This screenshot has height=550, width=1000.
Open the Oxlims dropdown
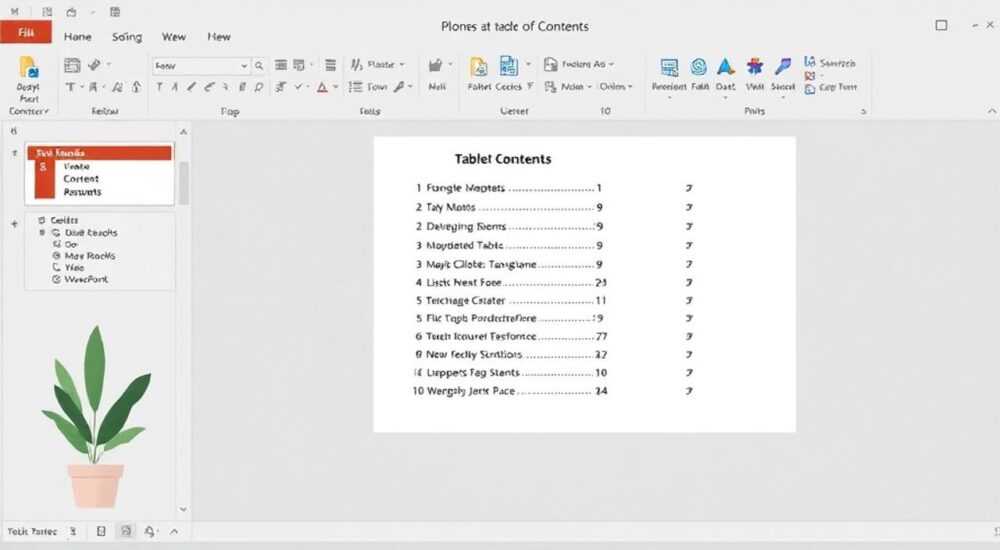(x=630, y=87)
